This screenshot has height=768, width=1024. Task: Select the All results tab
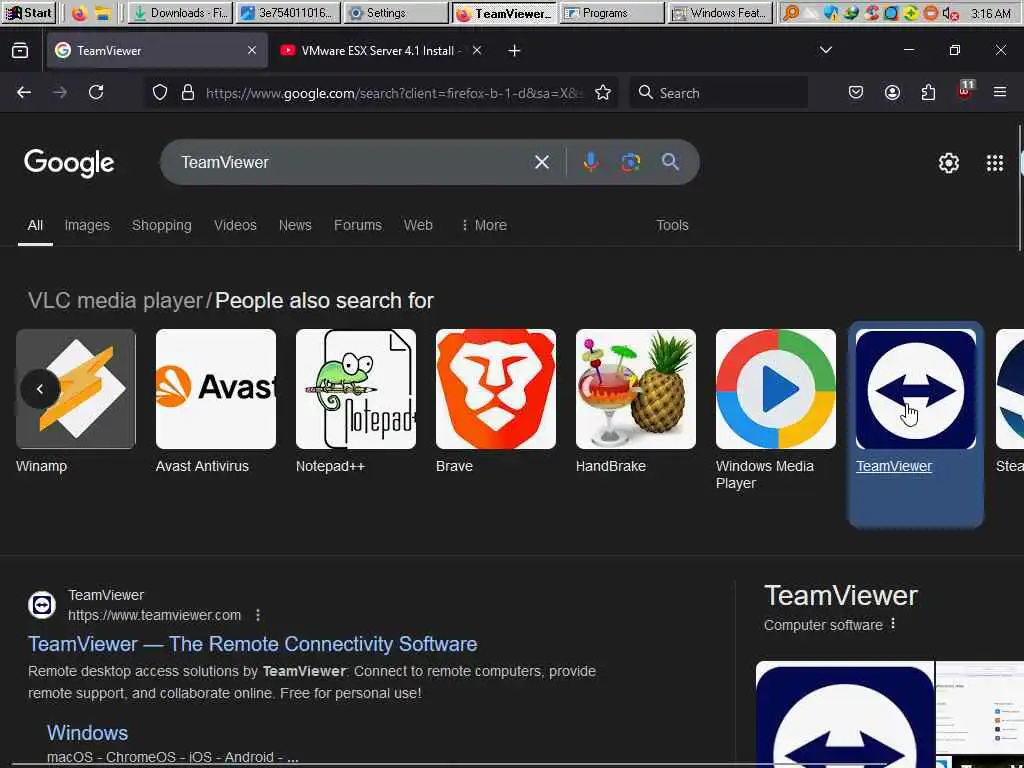pos(35,225)
